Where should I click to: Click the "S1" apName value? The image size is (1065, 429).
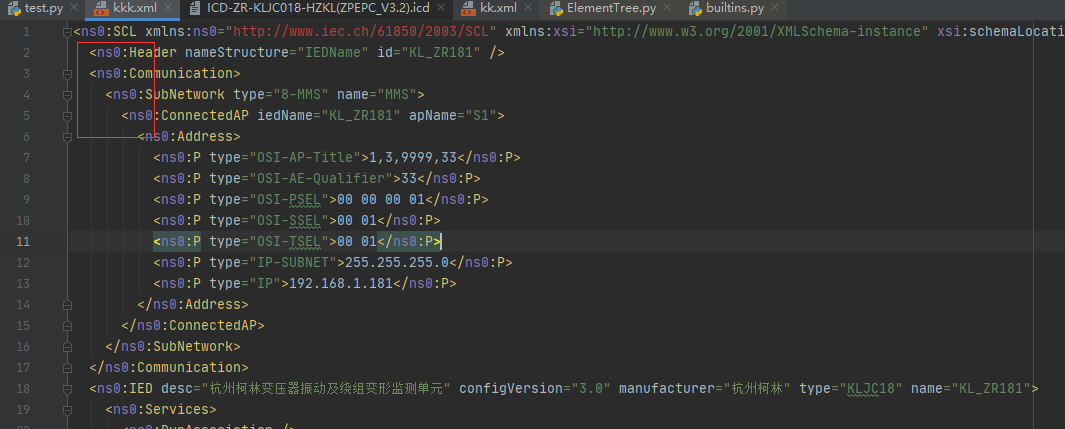[481, 115]
